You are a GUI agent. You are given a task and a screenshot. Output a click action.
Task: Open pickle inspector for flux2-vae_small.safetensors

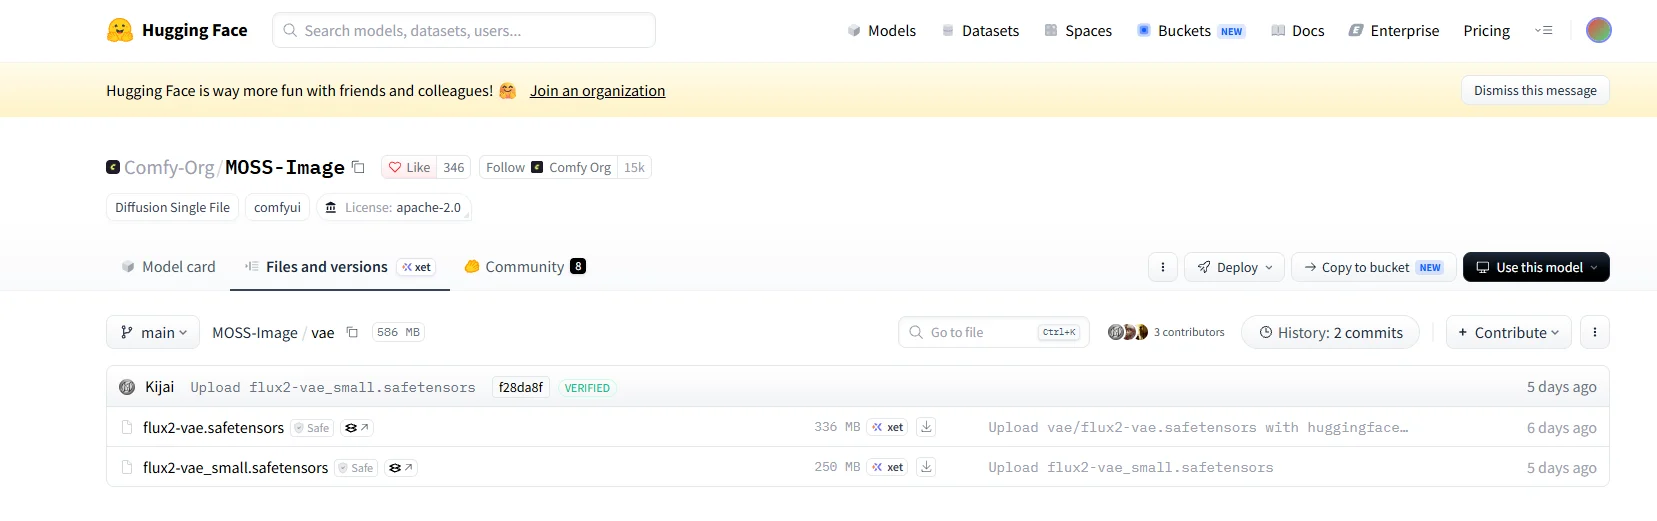pyautogui.click(x=401, y=468)
